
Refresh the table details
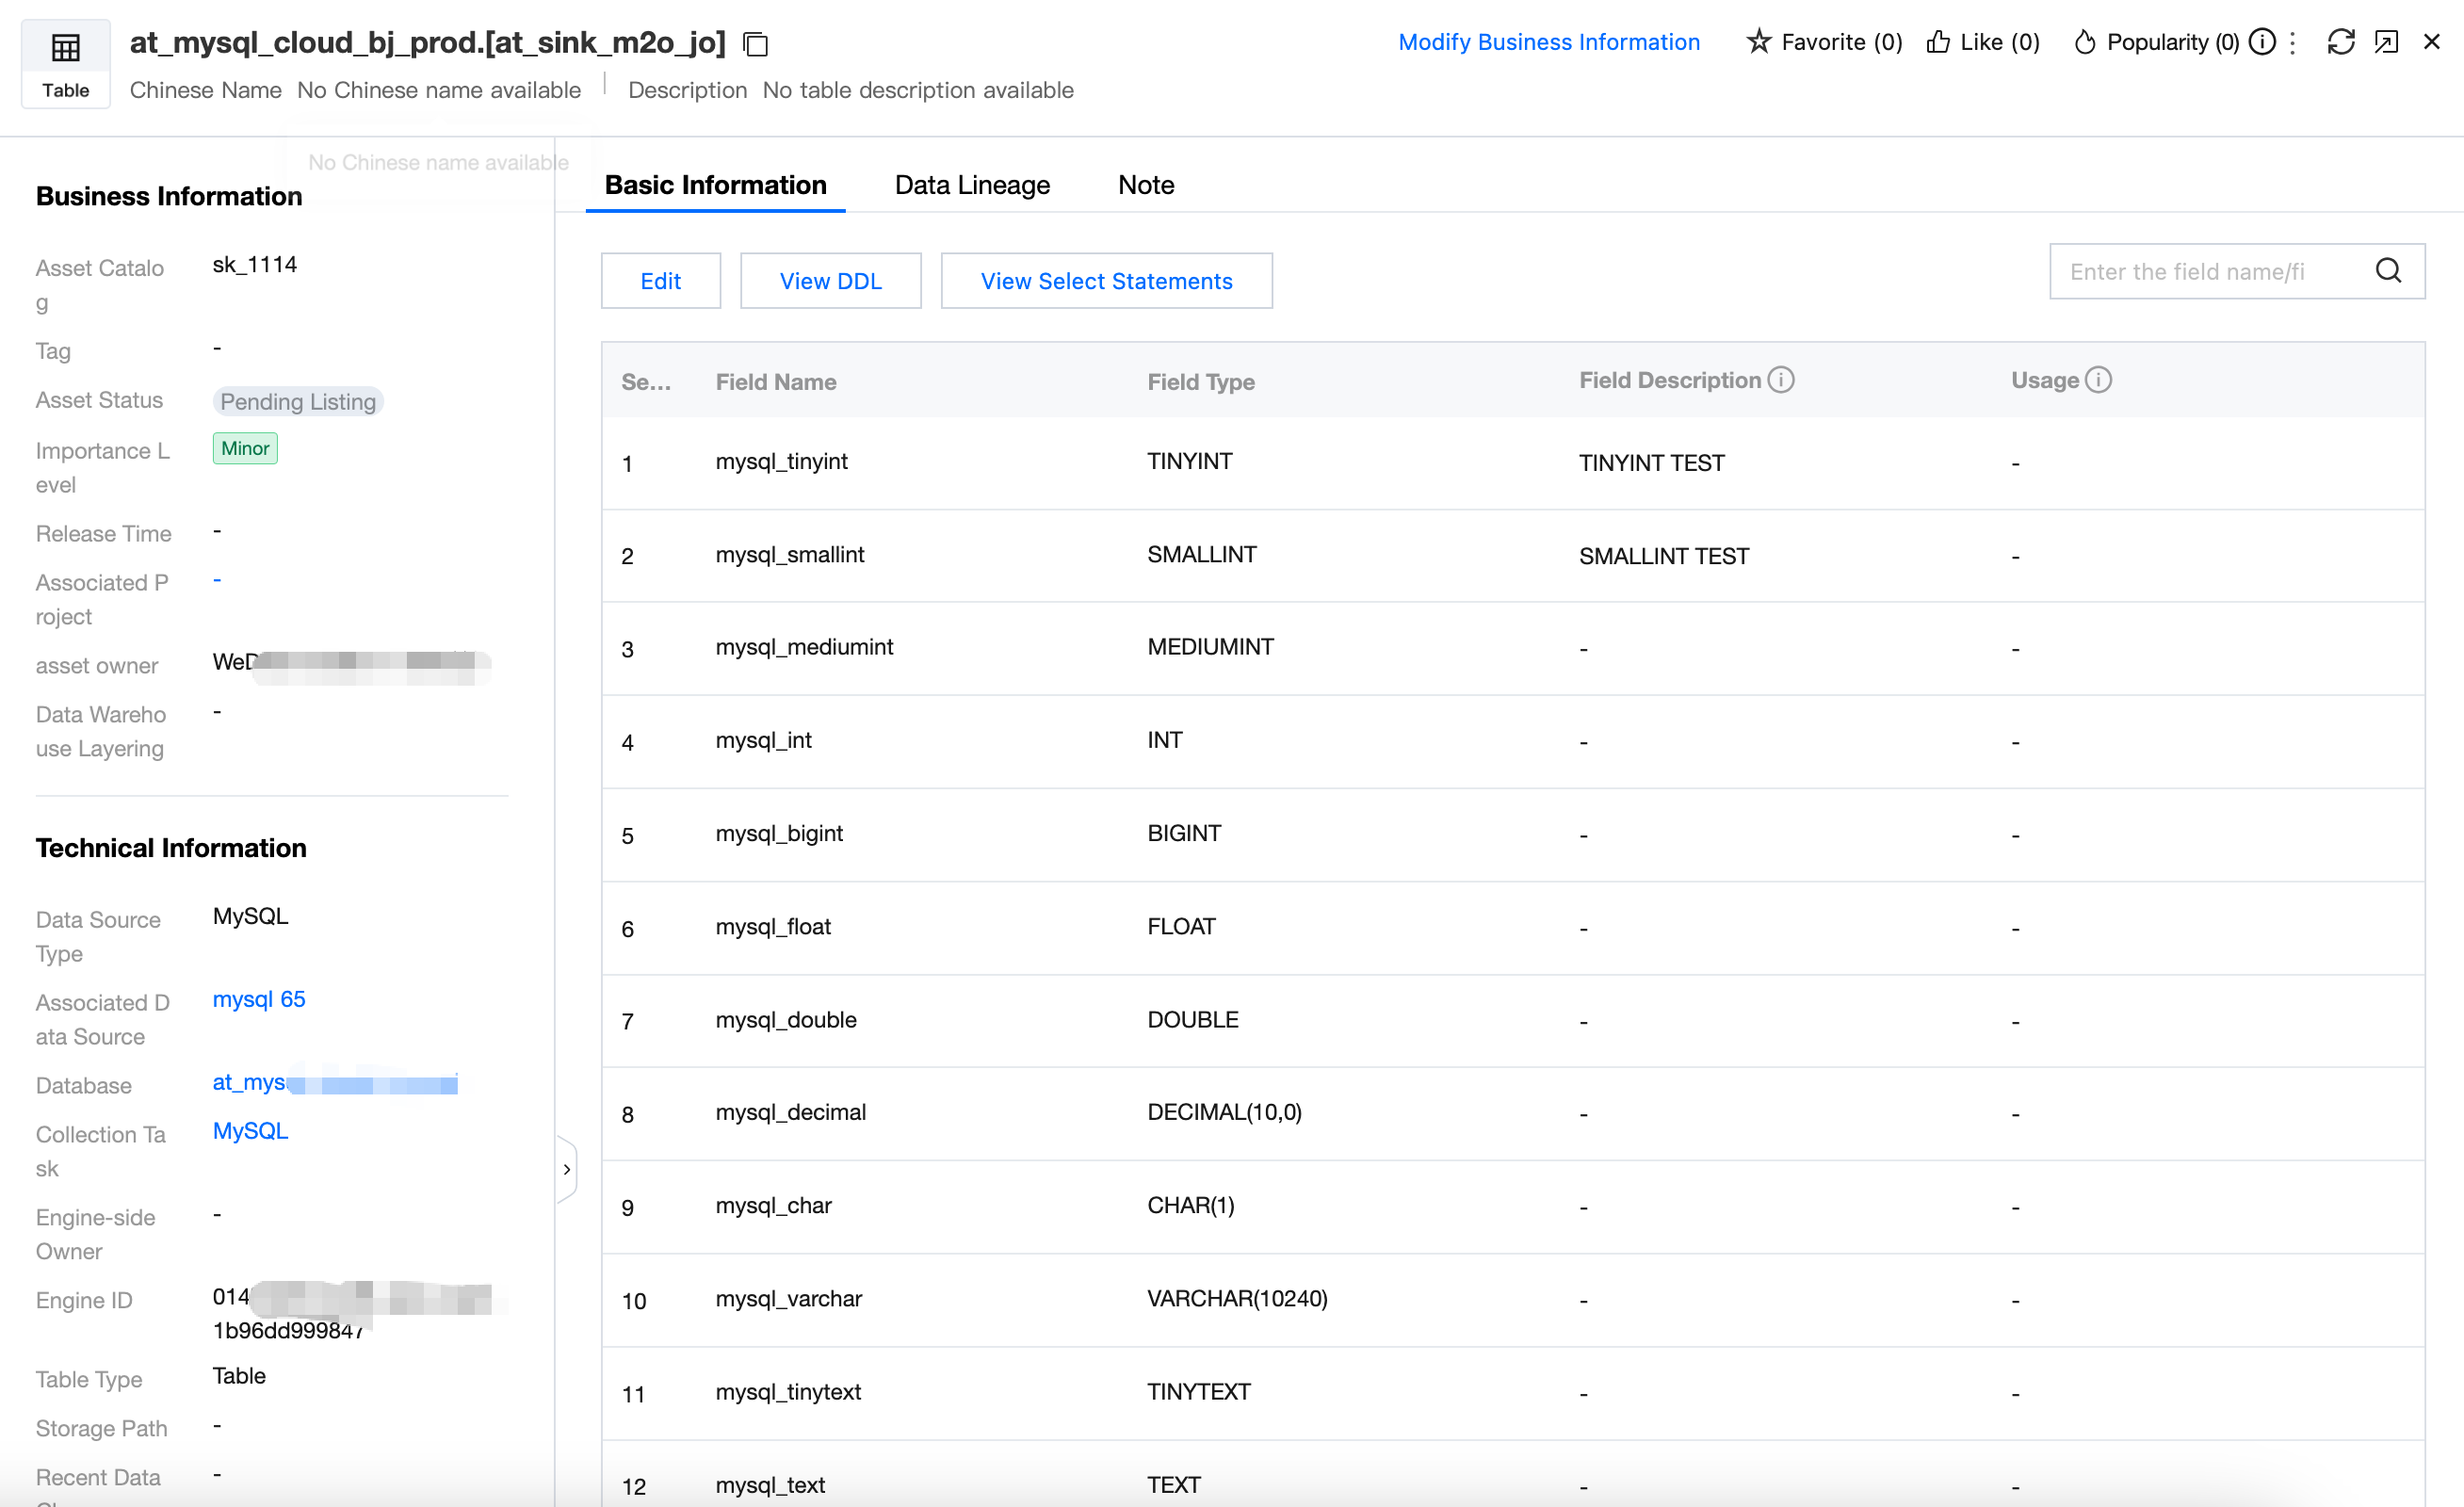[x=2341, y=42]
